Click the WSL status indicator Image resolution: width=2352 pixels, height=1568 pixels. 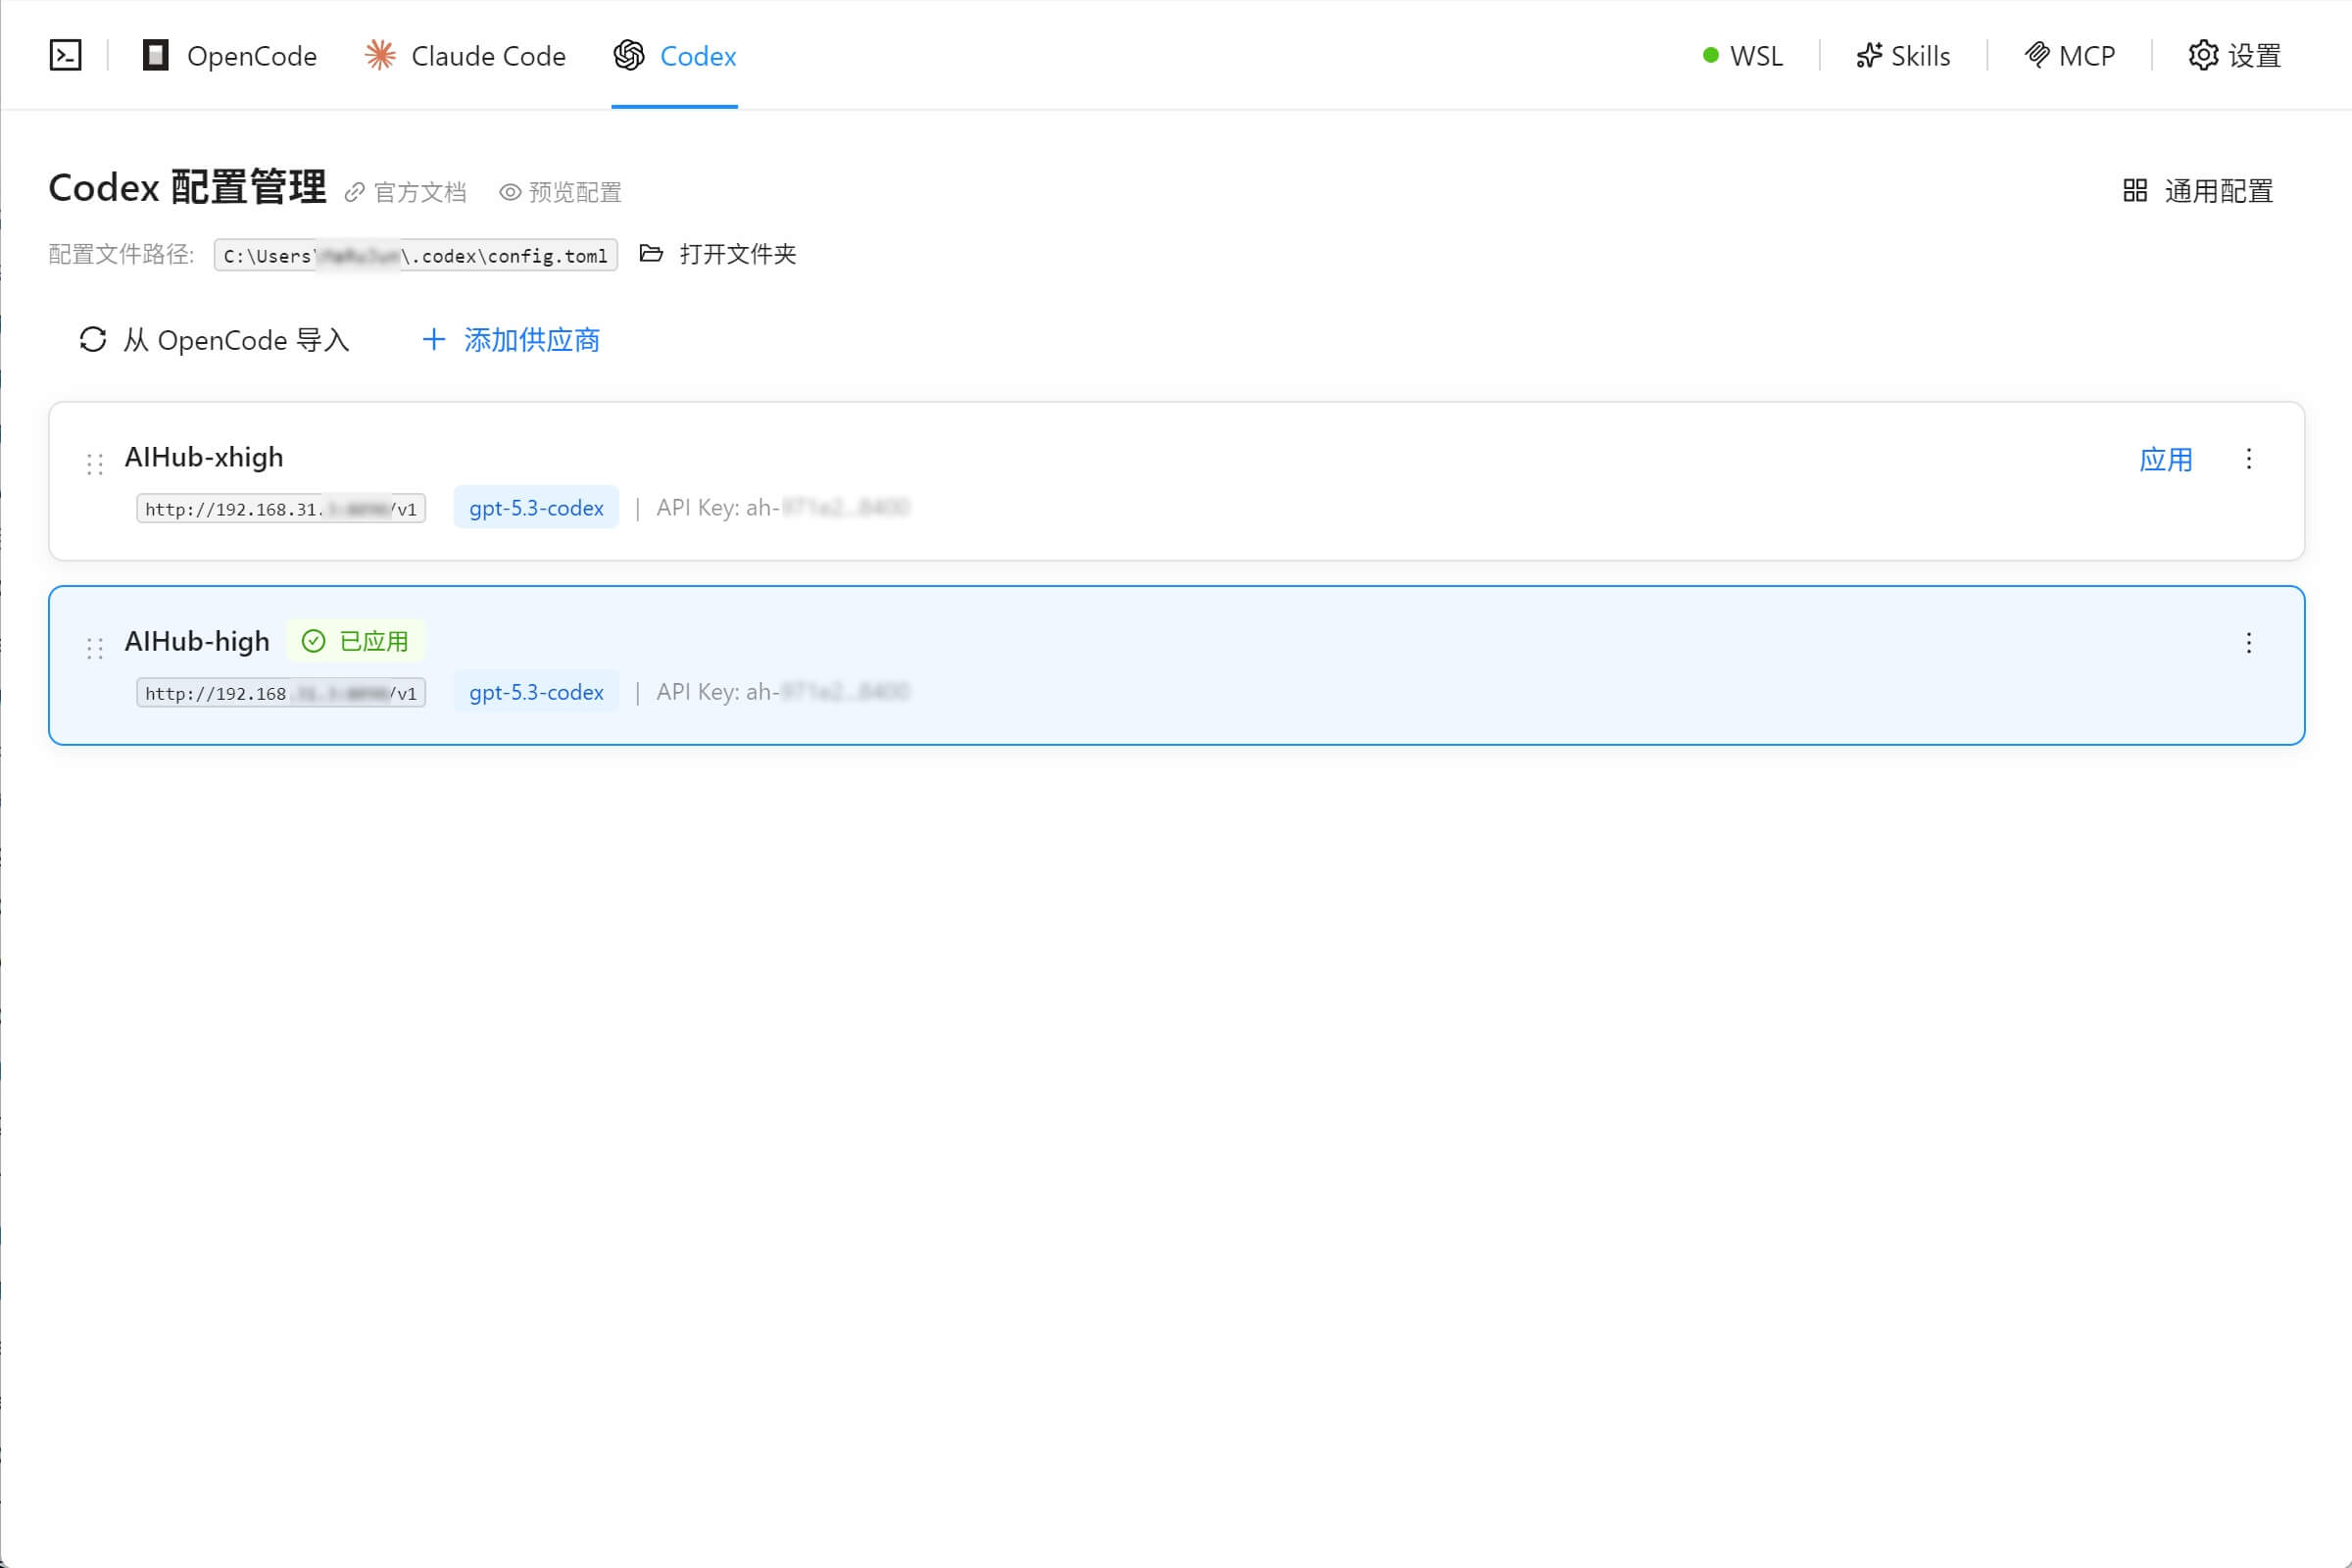point(1743,55)
